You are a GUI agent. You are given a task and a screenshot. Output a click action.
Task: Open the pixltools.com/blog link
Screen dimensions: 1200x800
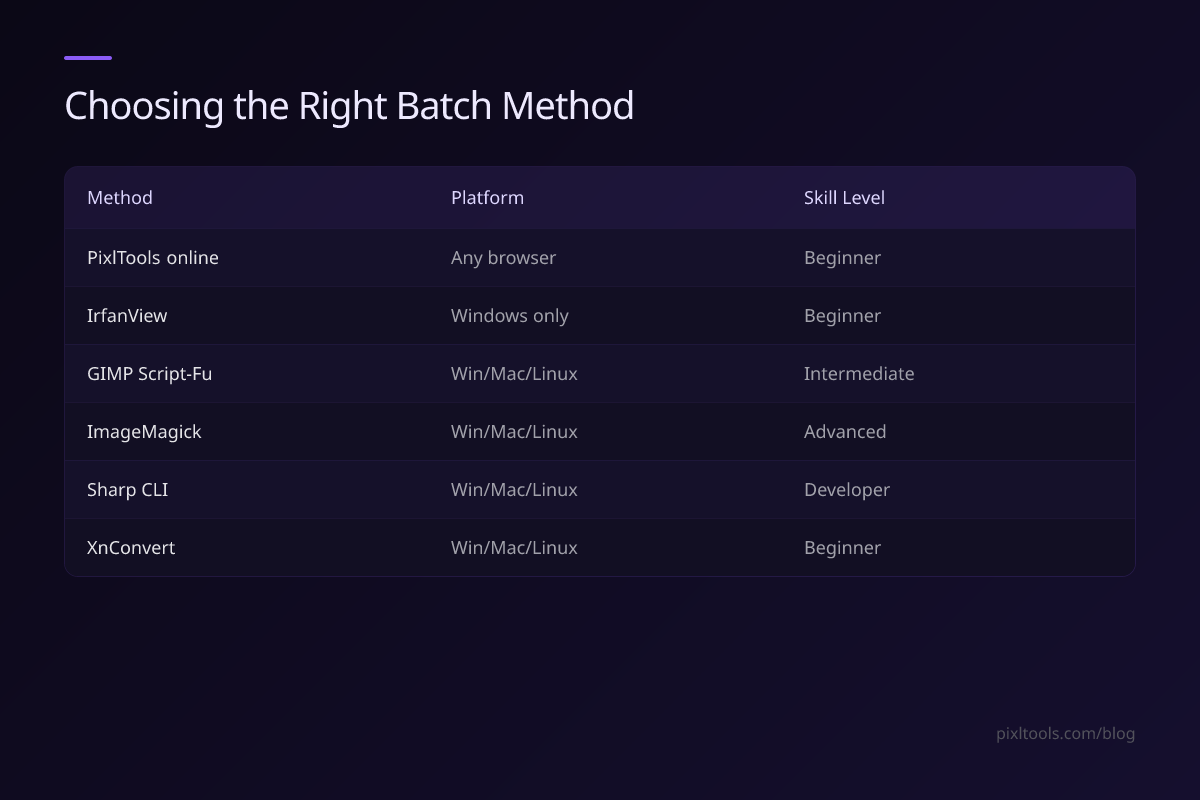[1066, 733]
